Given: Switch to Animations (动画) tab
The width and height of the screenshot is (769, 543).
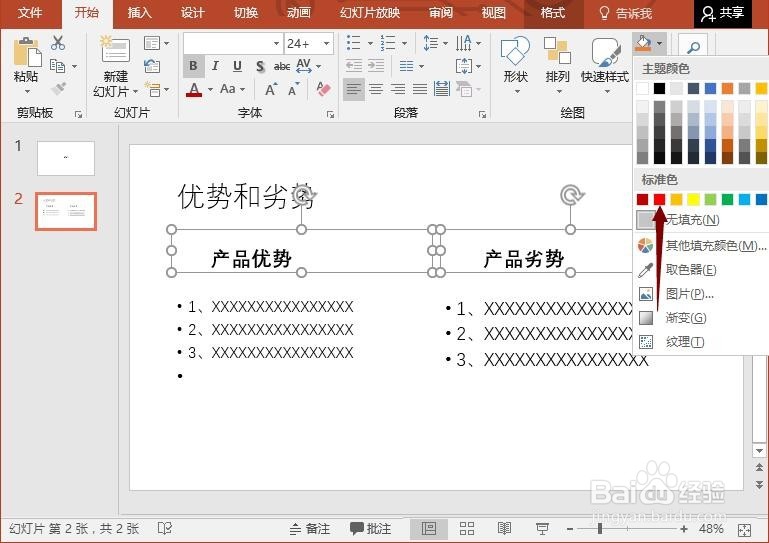Looking at the screenshot, I should pyautogui.click(x=298, y=13).
